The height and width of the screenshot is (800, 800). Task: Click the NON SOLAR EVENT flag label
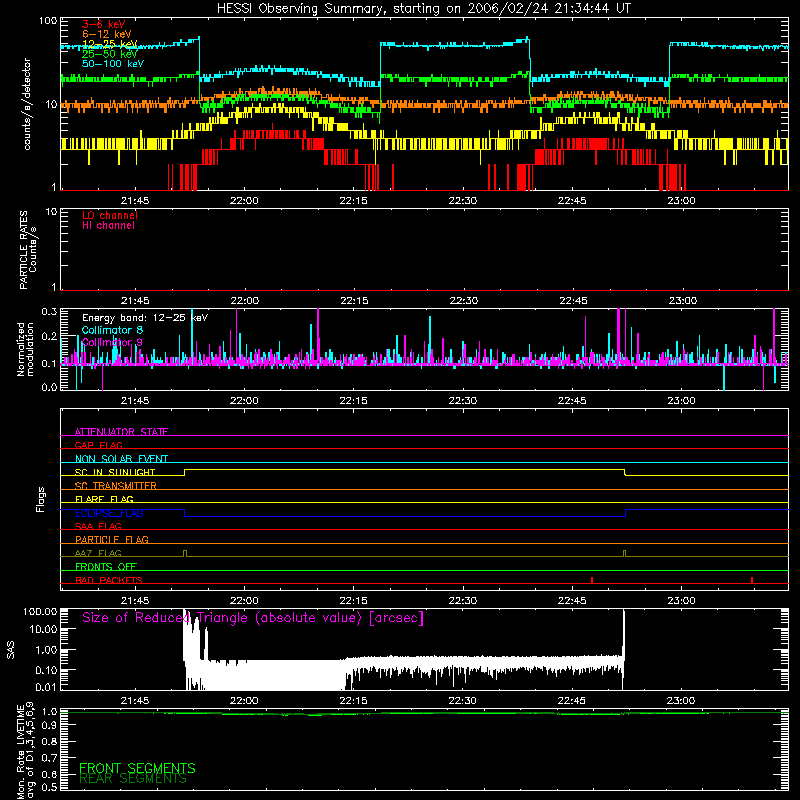click(121, 459)
